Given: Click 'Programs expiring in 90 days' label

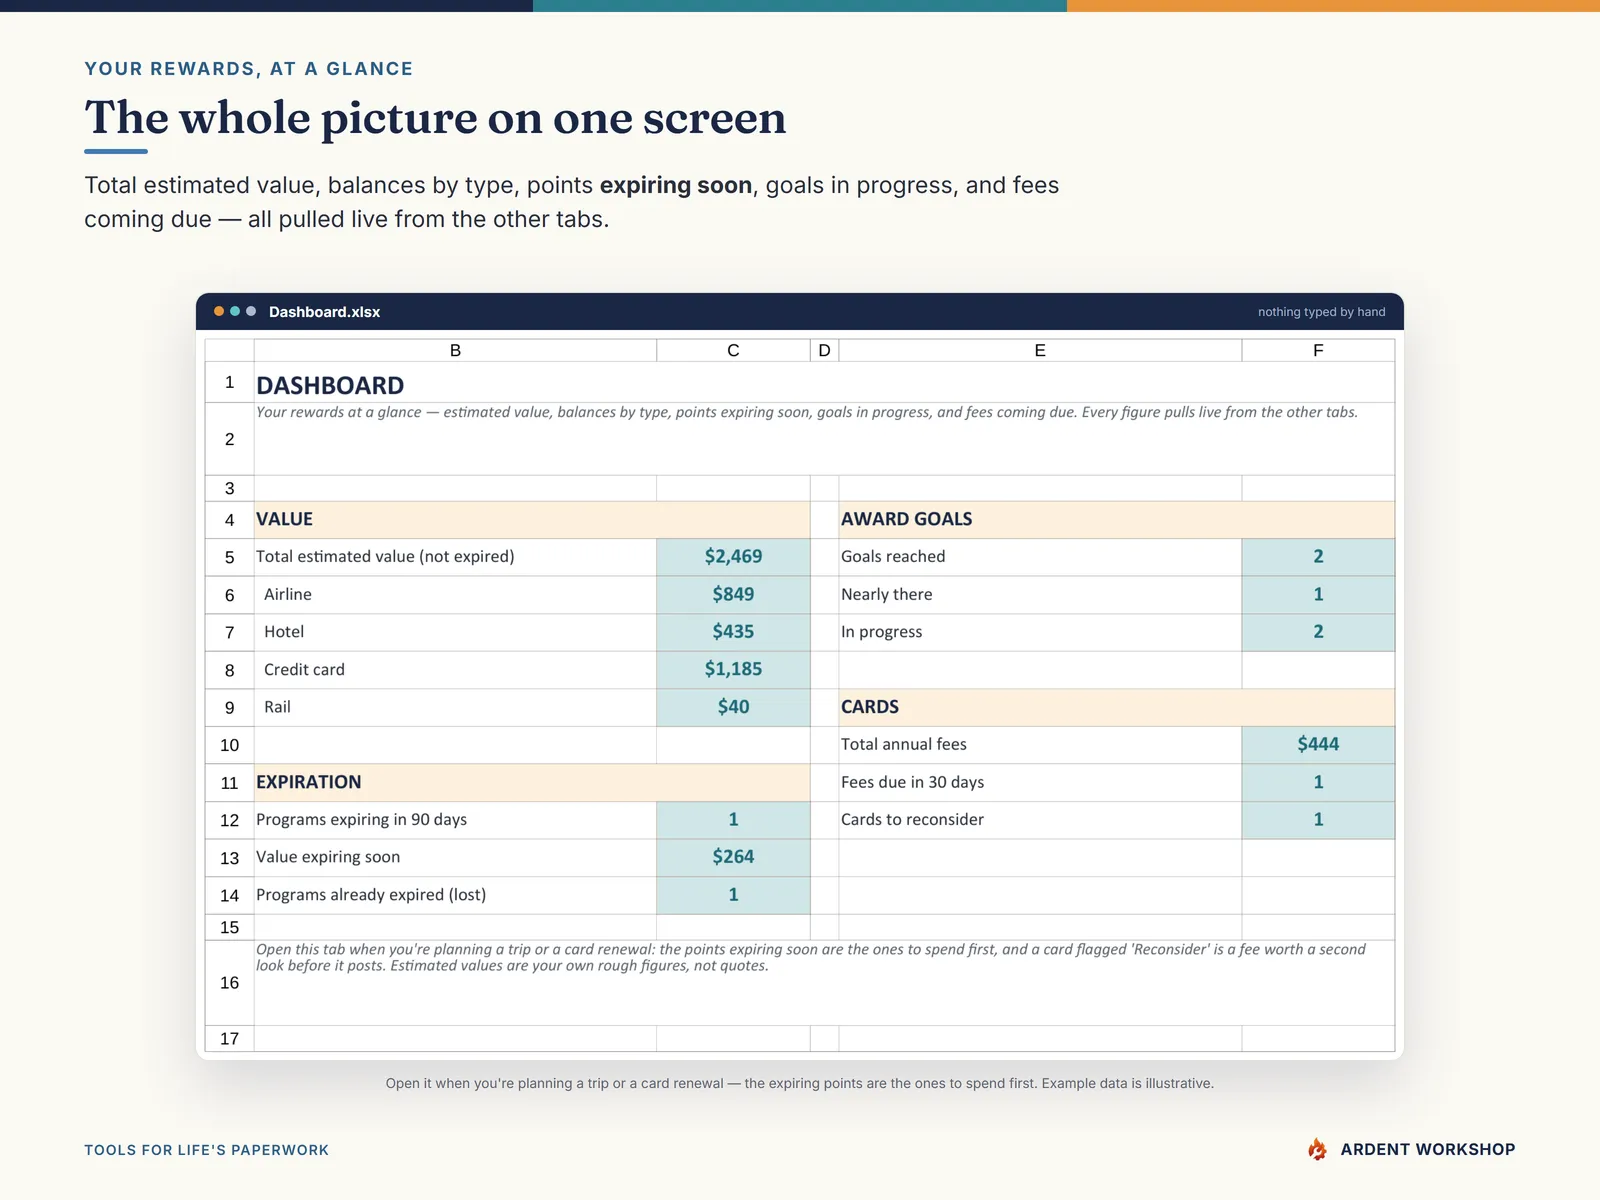Looking at the screenshot, I should tap(361, 820).
